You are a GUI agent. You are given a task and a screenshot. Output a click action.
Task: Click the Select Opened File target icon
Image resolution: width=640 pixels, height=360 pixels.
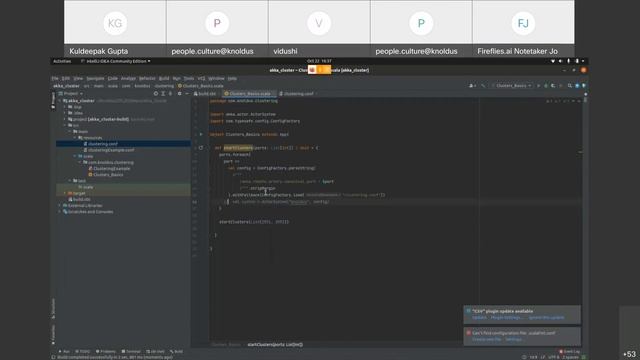(156, 94)
